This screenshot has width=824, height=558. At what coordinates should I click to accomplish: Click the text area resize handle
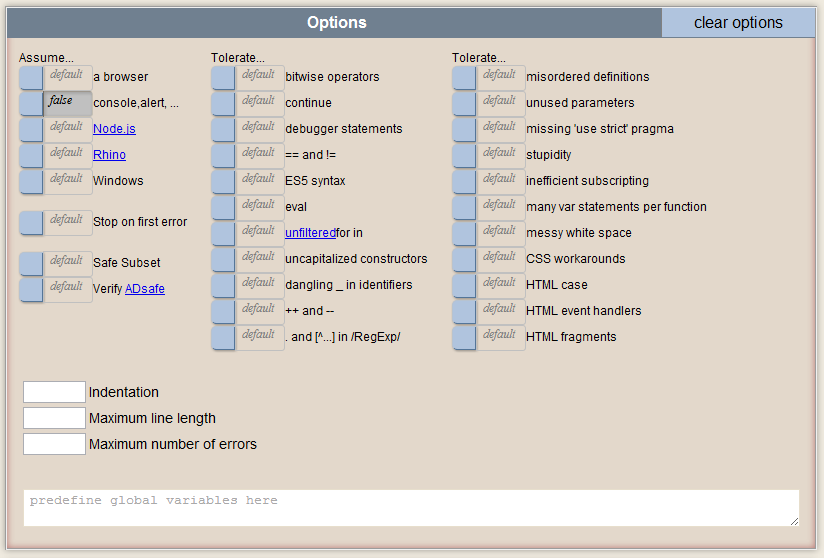click(x=795, y=521)
